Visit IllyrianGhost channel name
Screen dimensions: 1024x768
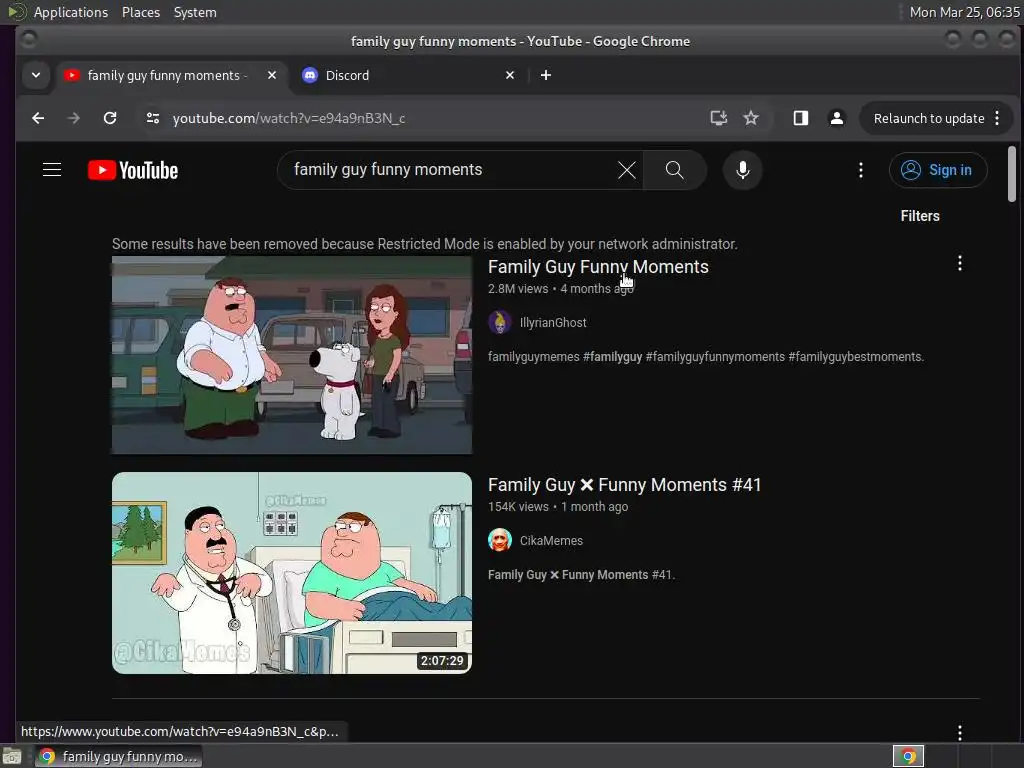click(553, 323)
